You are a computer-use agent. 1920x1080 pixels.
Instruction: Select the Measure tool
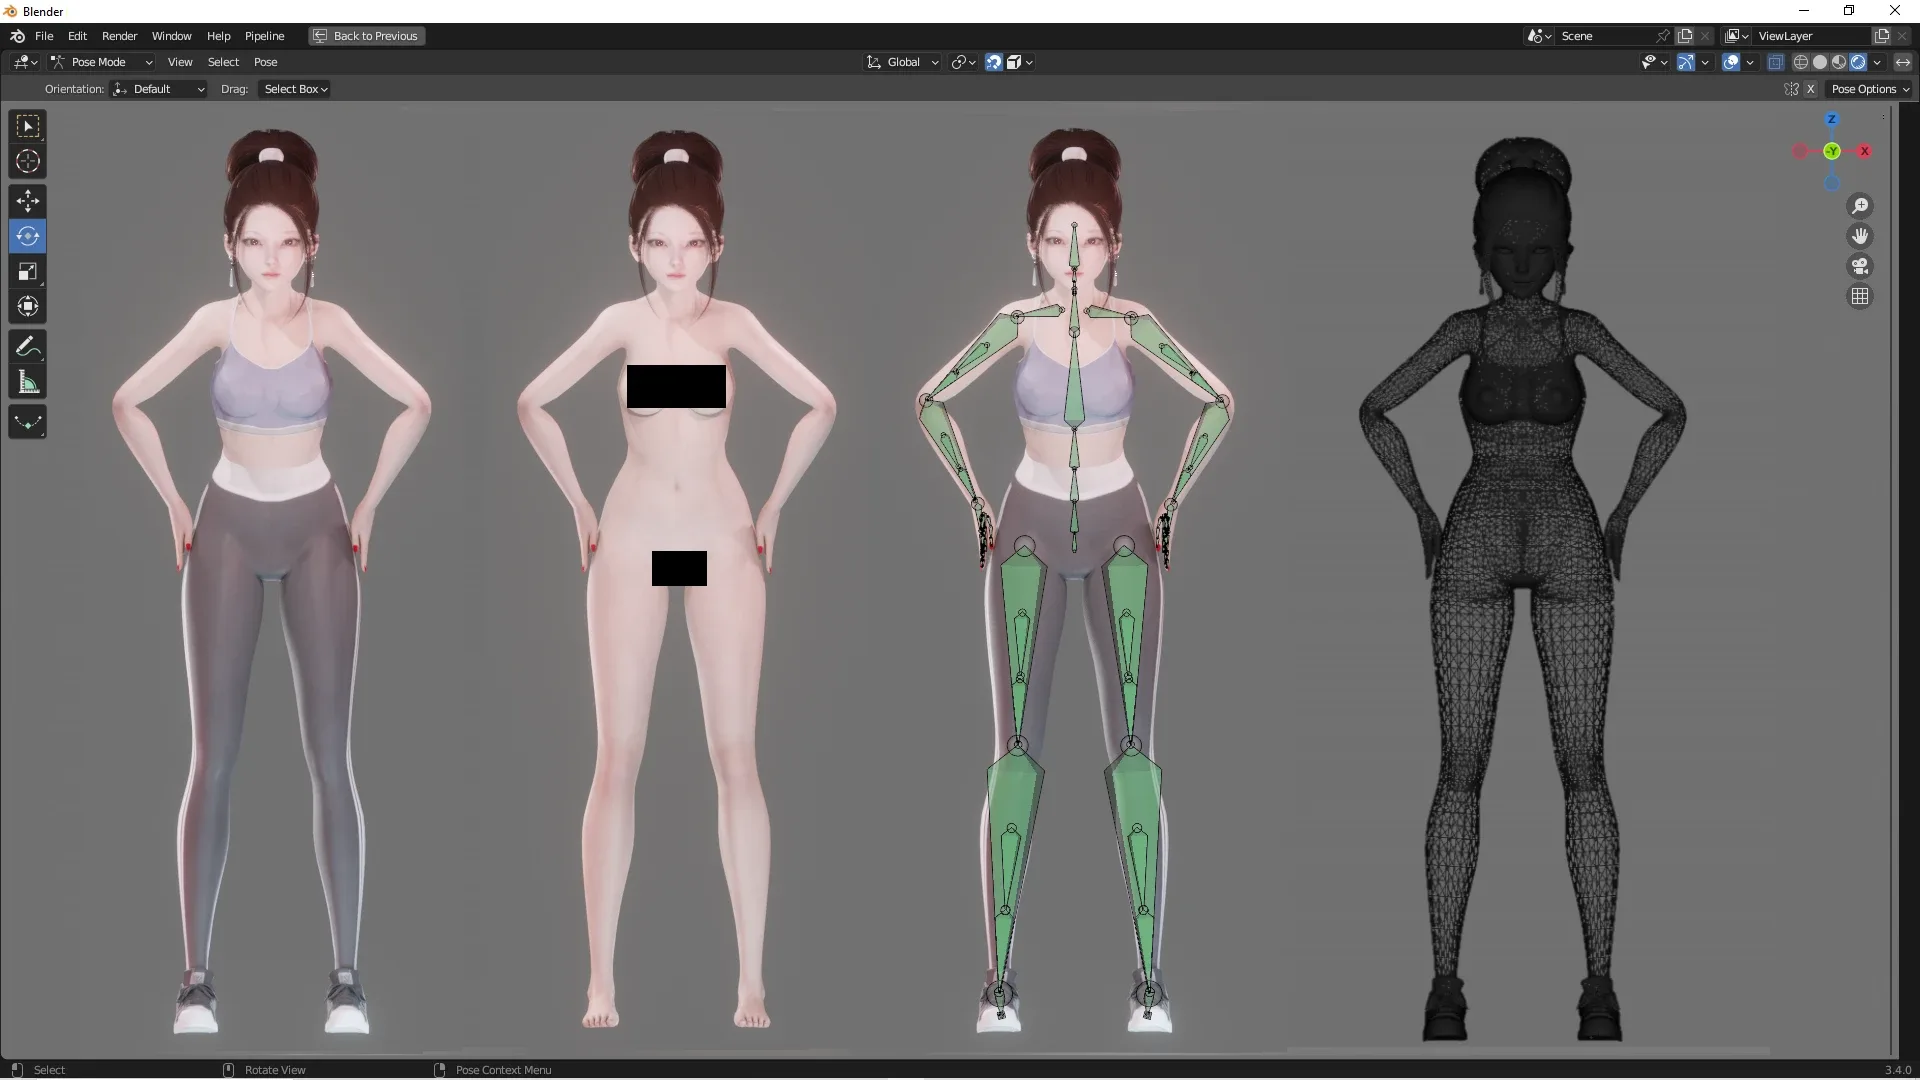point(27,382)
